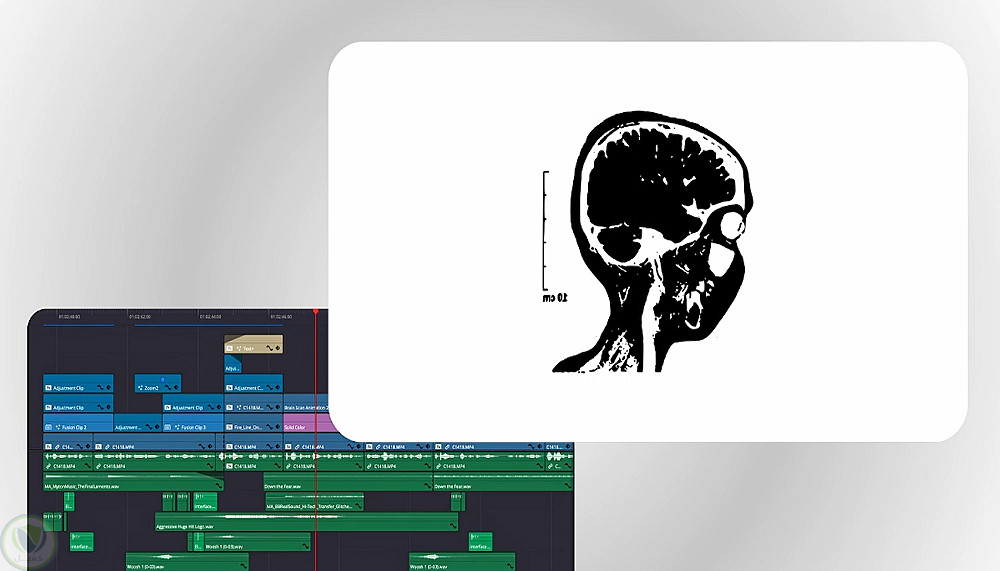Click the mirrored '10 cm' scale label
Screen dimensions: 1000x571
tap(555, 298)
